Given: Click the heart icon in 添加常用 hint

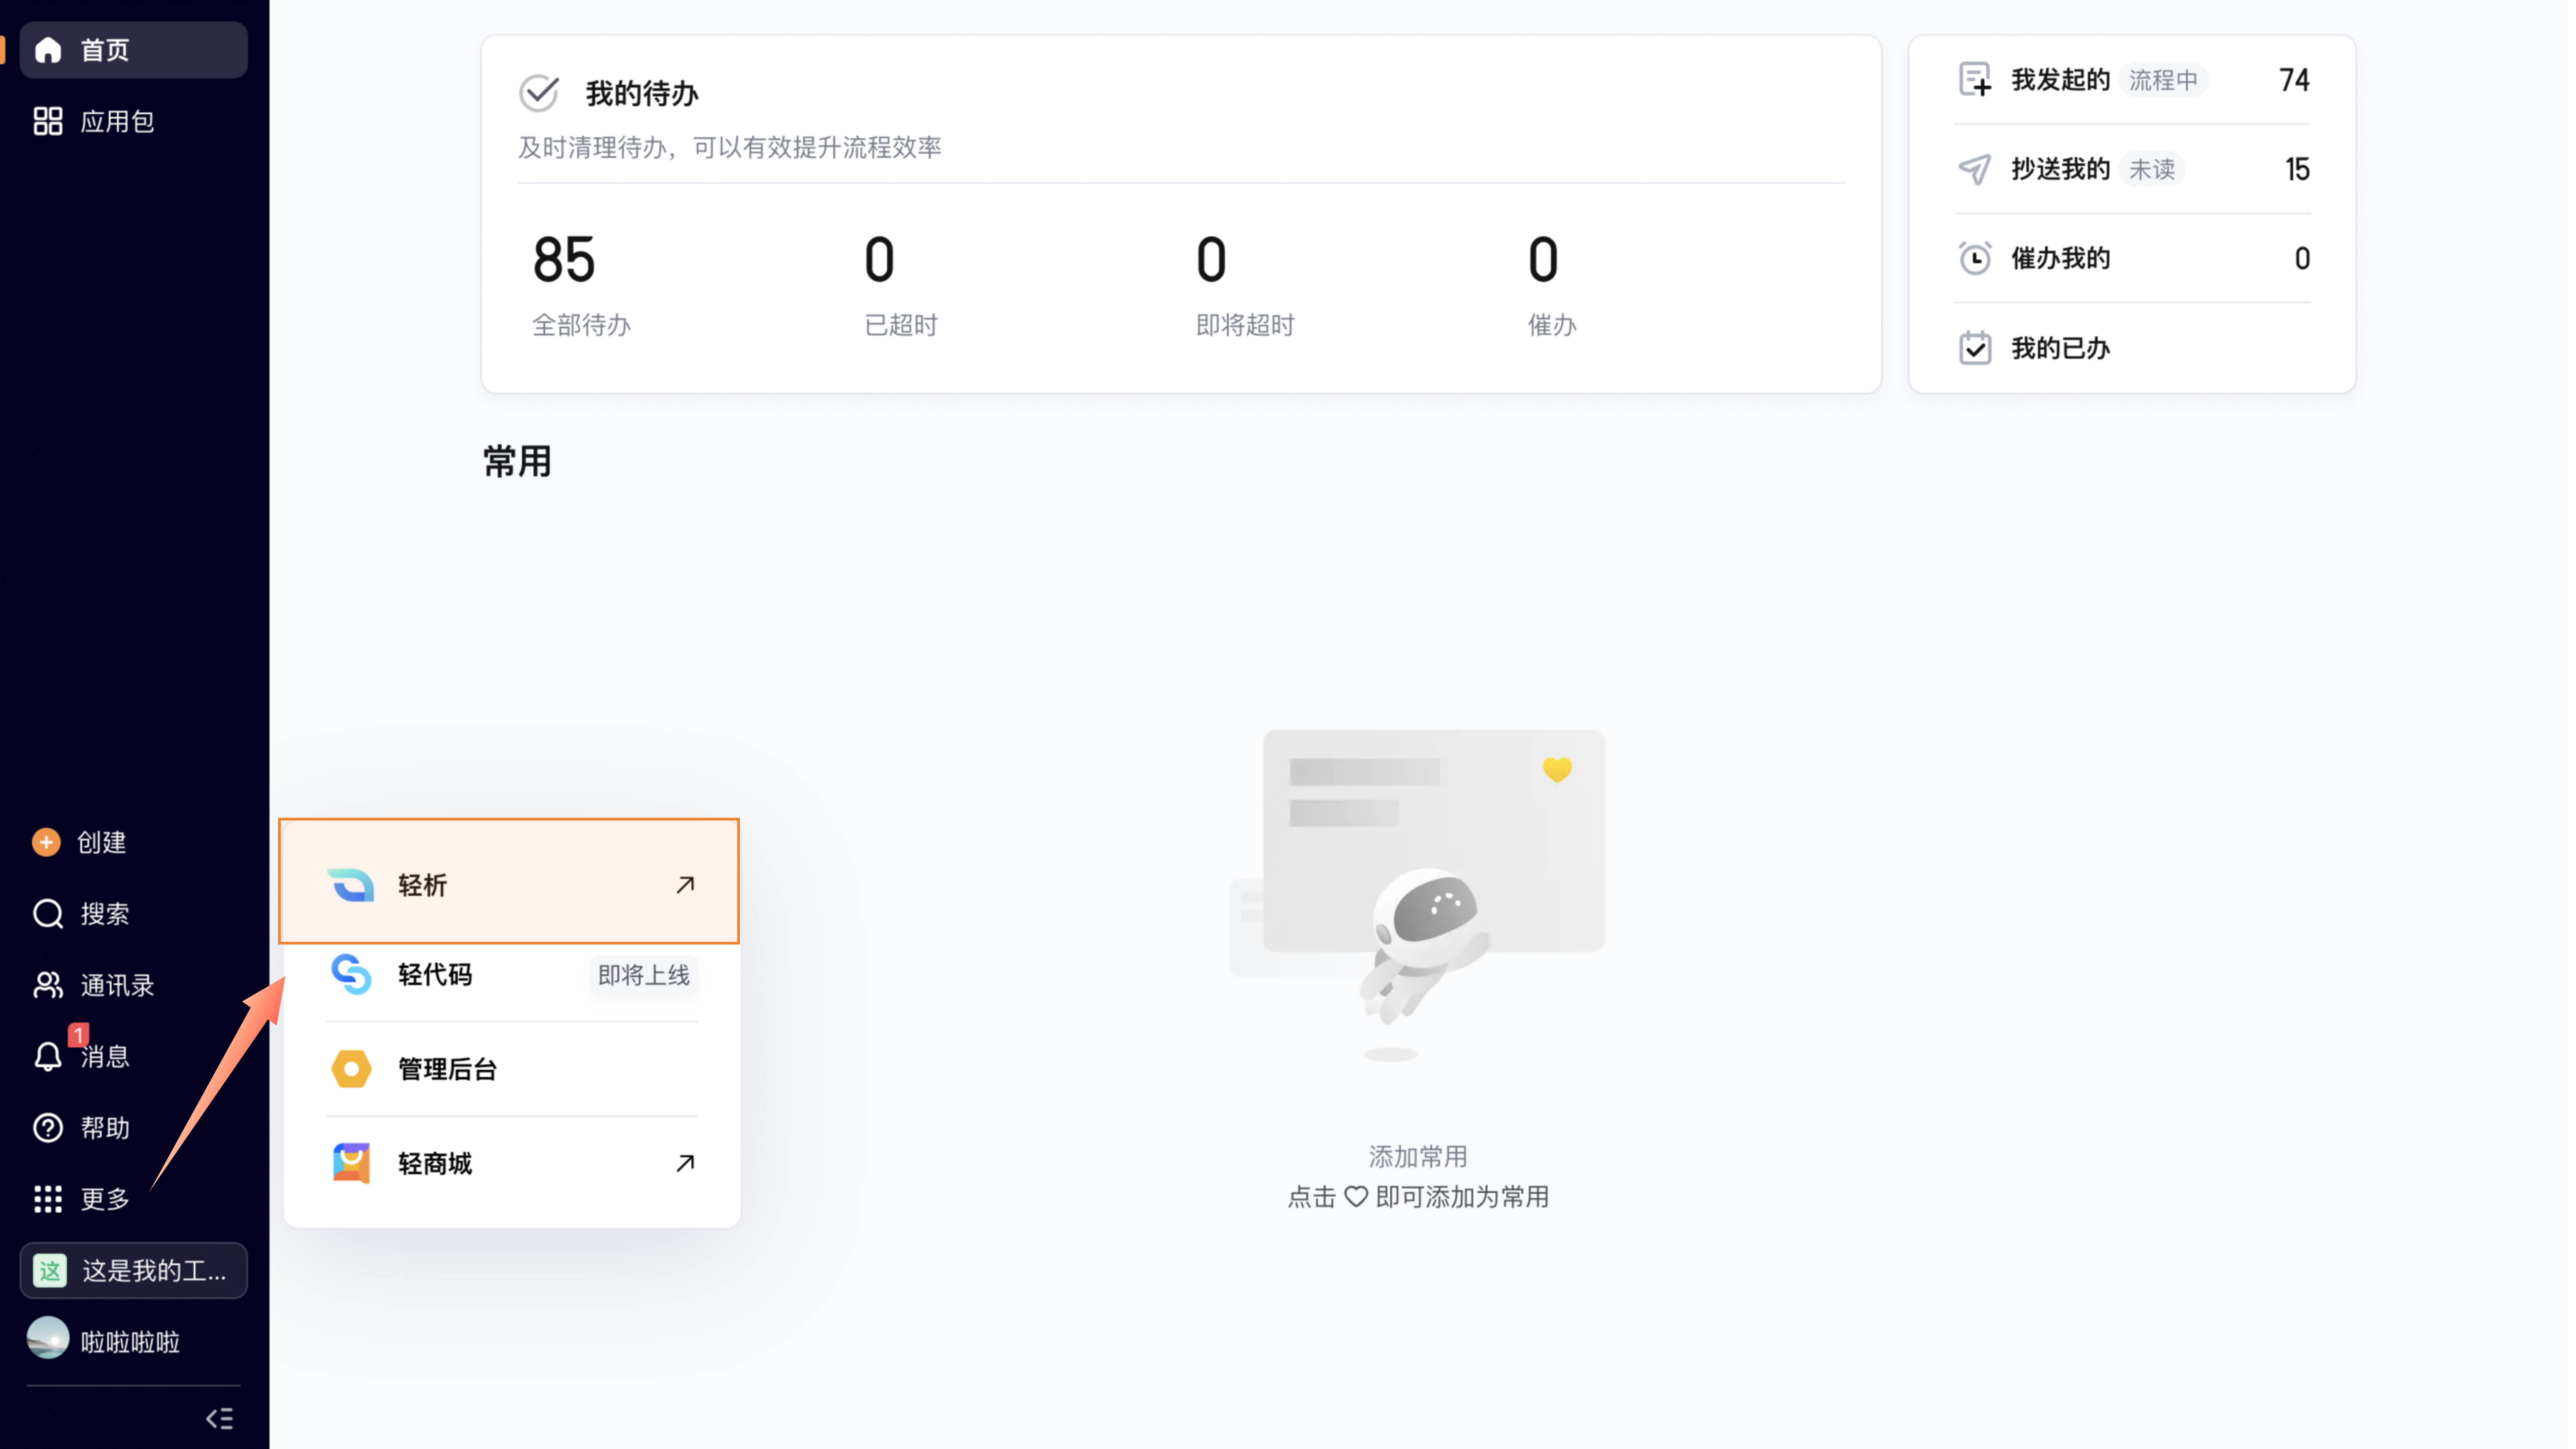Looking at the screenshot, I should 1356,1197.
